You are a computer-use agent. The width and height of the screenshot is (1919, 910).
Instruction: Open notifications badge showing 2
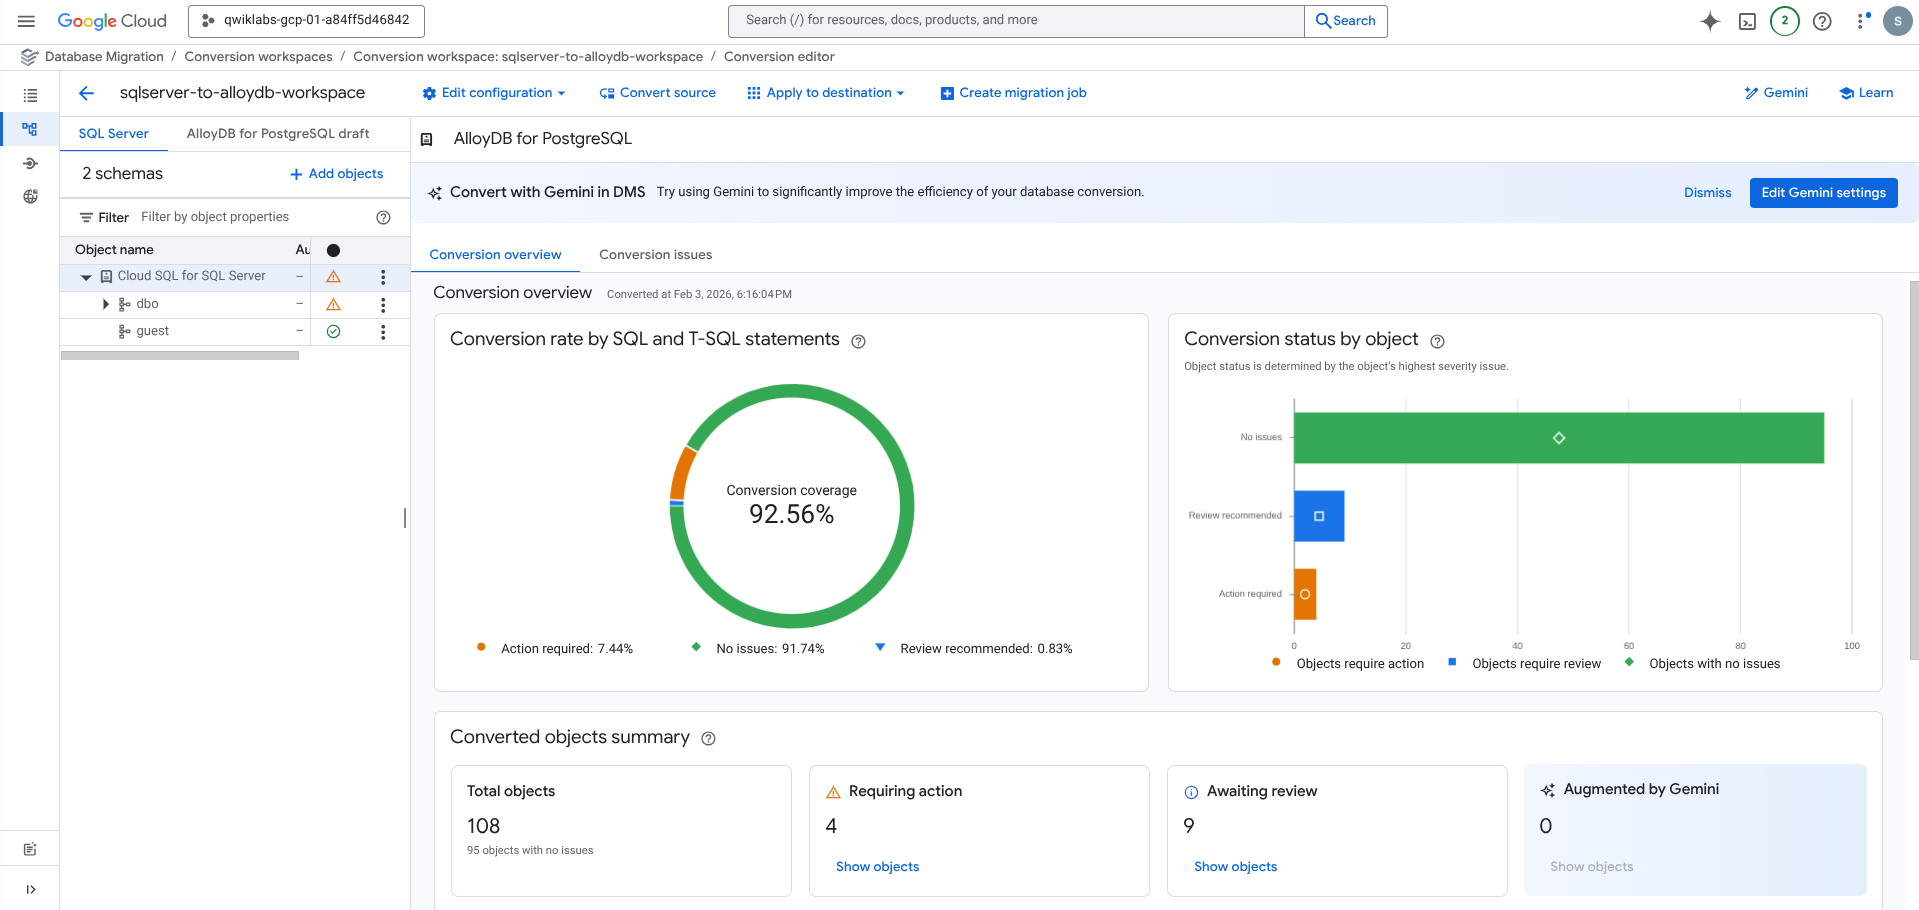1784,21
